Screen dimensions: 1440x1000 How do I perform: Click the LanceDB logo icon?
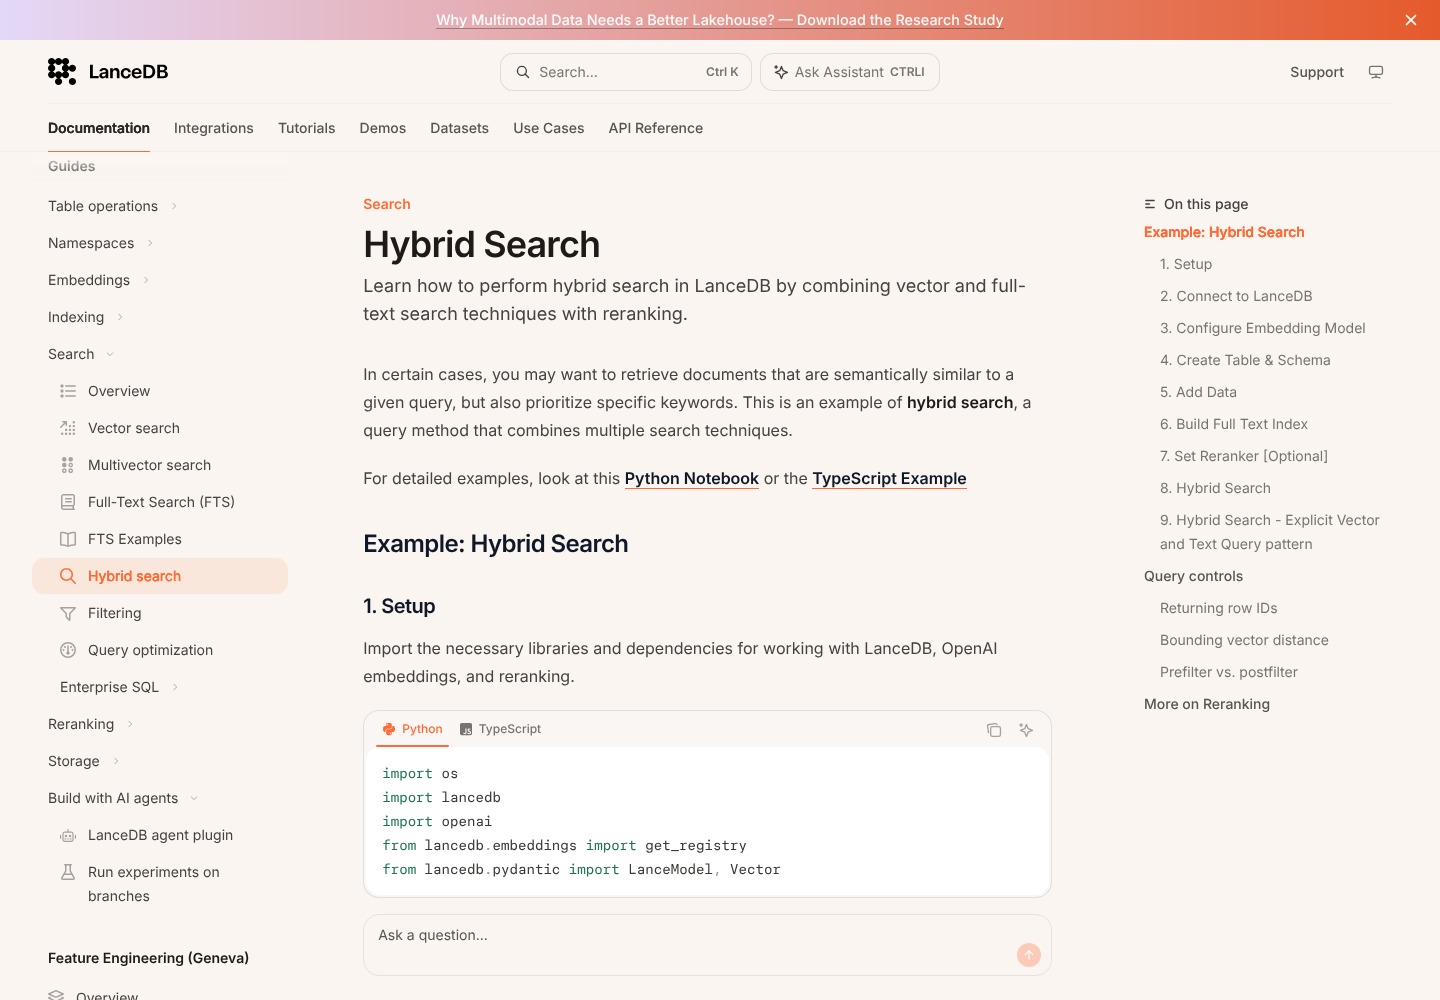[x=62, y=71]
